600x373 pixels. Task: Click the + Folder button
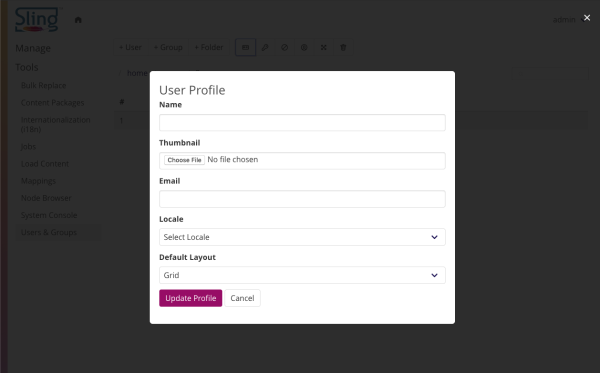click(x=209, y=47)
